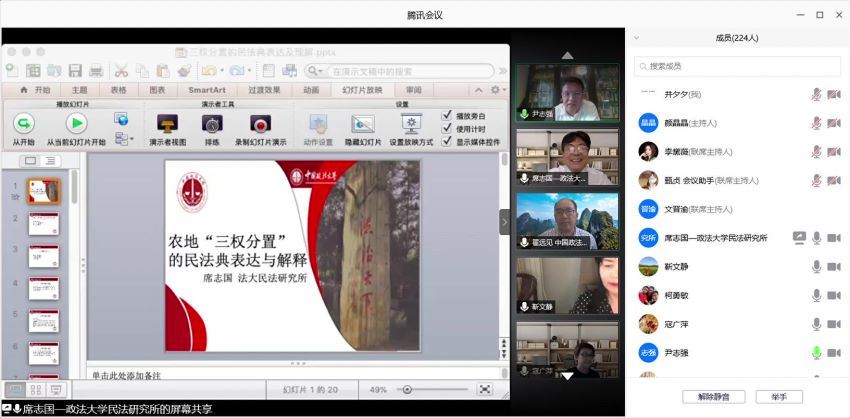Viewport: 850px width, 418px height.
Task: Click the 从当前幻灯片开始 play icon
Action: 76,124
